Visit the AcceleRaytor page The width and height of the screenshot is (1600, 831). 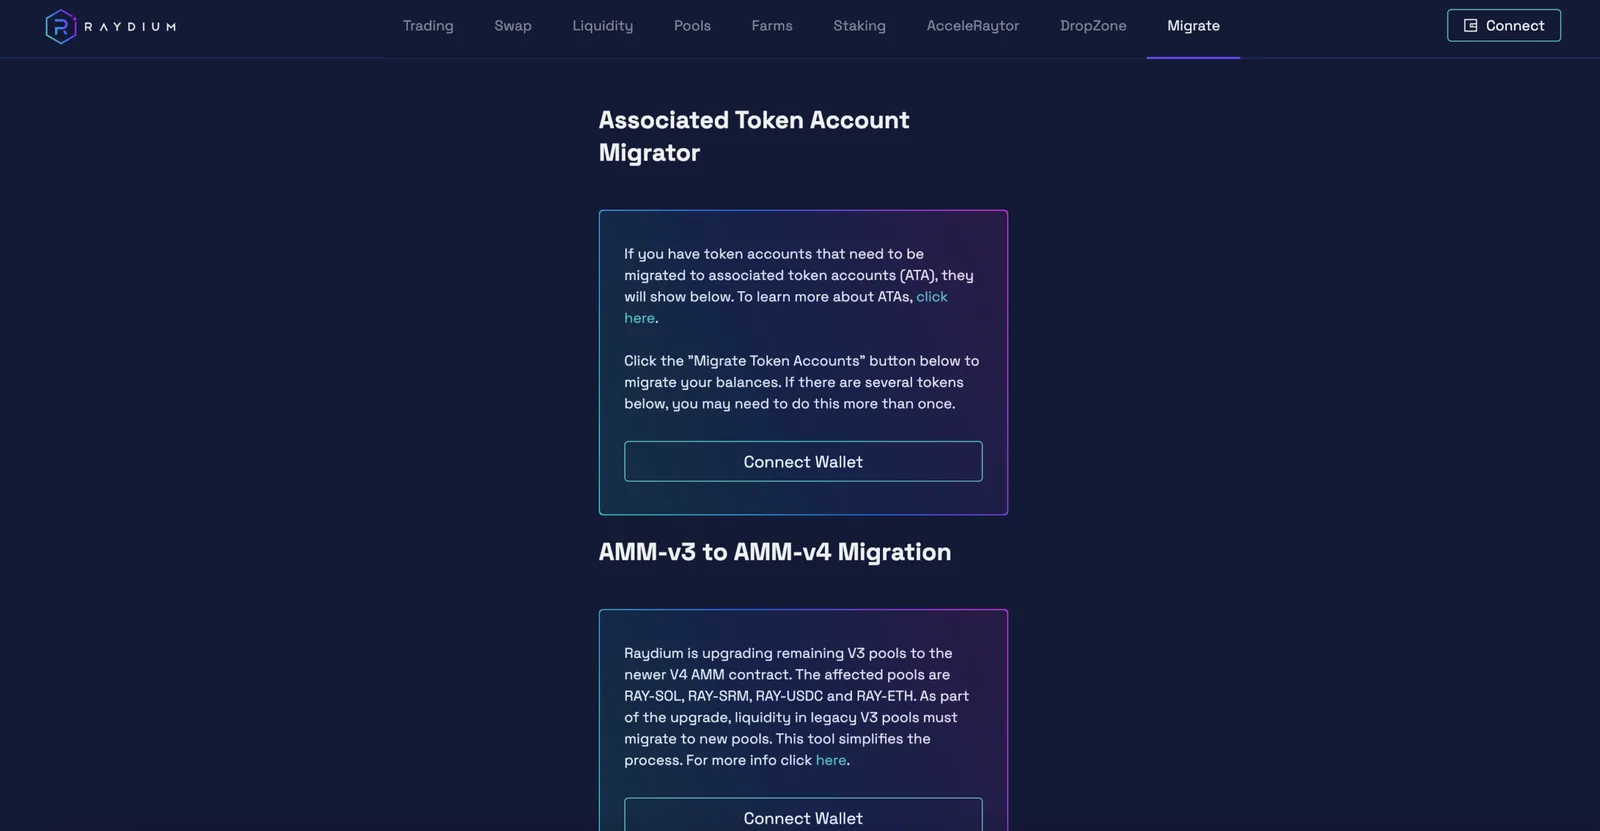click(973, 26)
